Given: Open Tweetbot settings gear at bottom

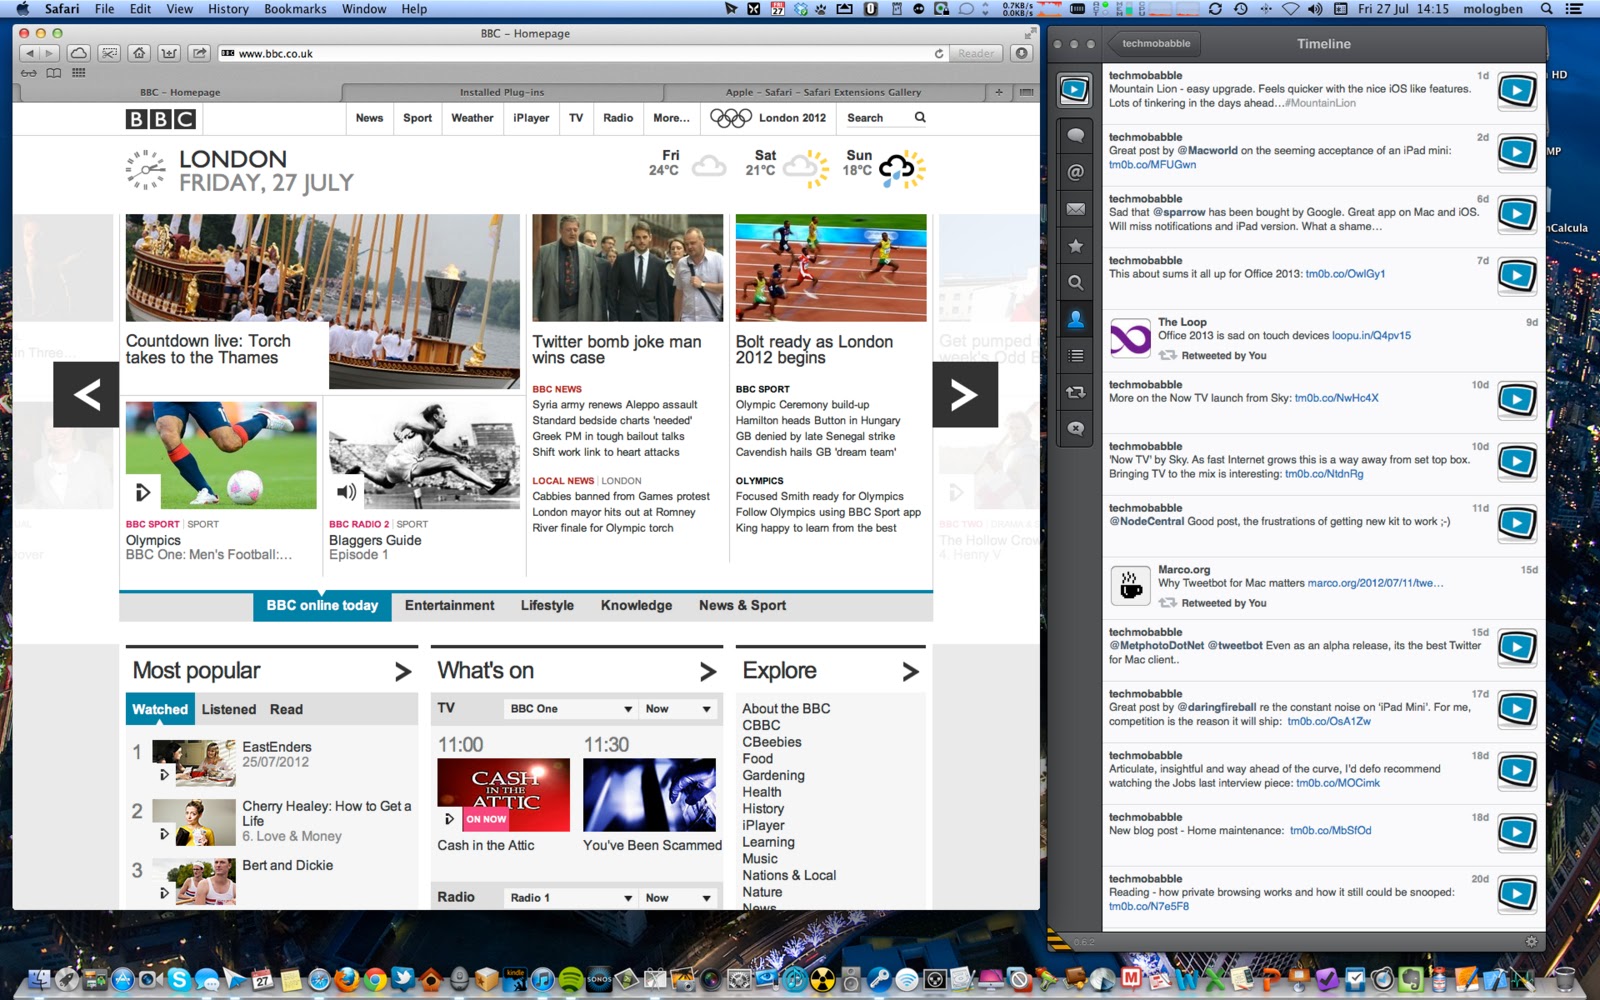Looking at the screenshot, I should pos(1531,941).
